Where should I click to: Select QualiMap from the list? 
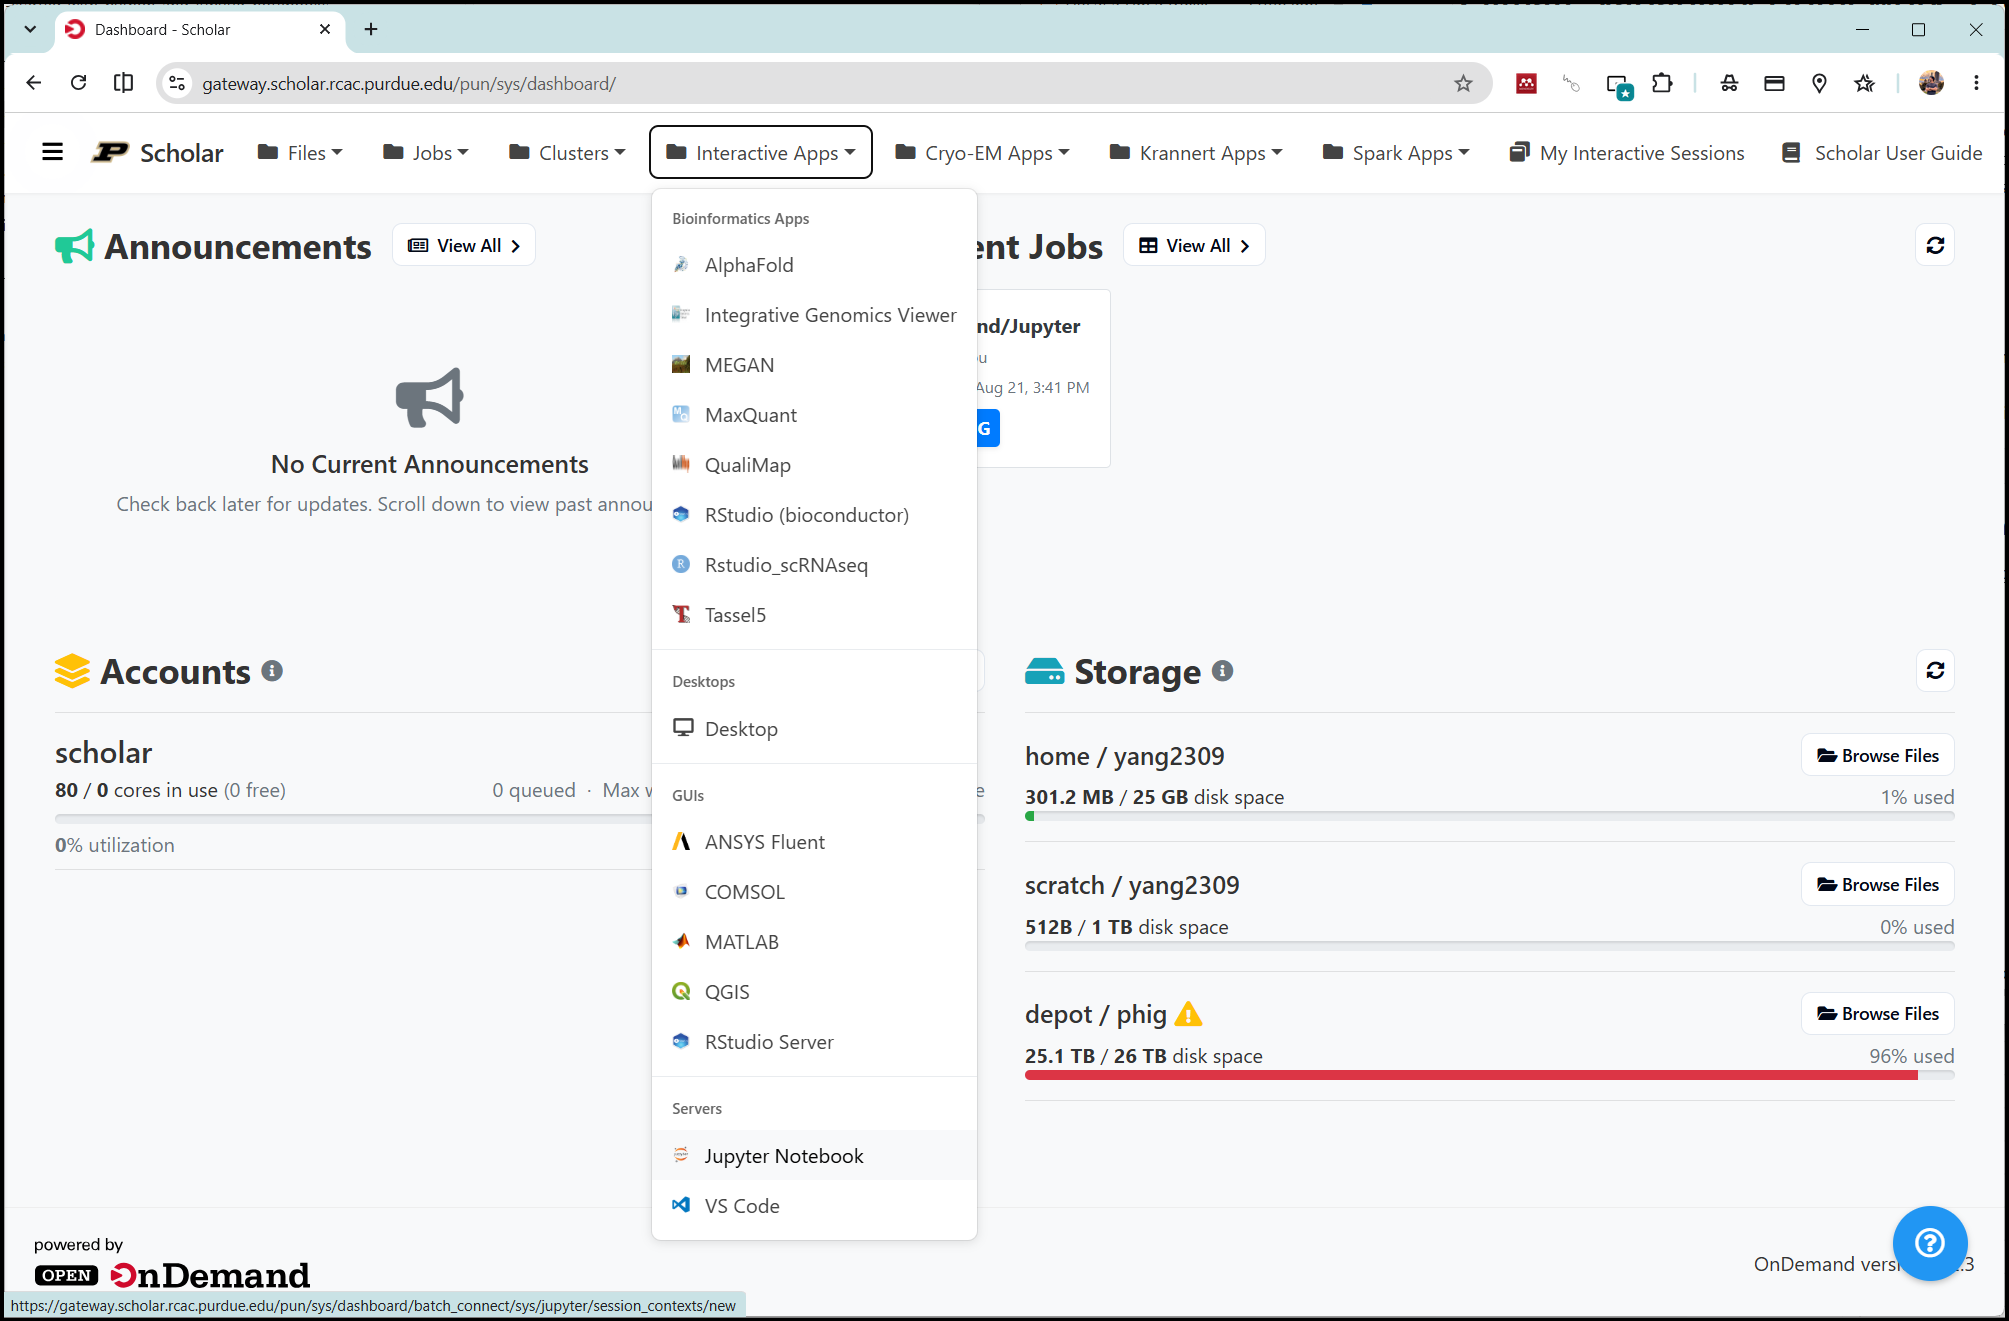click(x=814, y=465)
